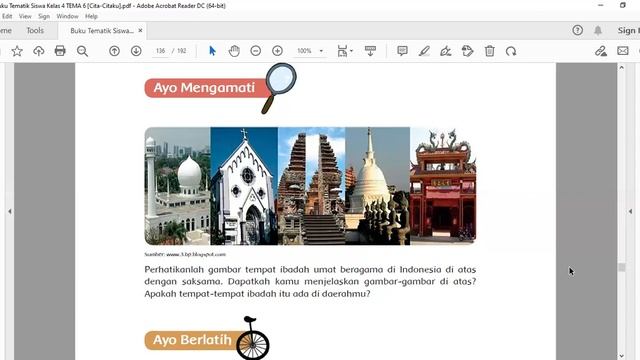Open the Sign menu
640x360 pixels.
tap(44, 16)
